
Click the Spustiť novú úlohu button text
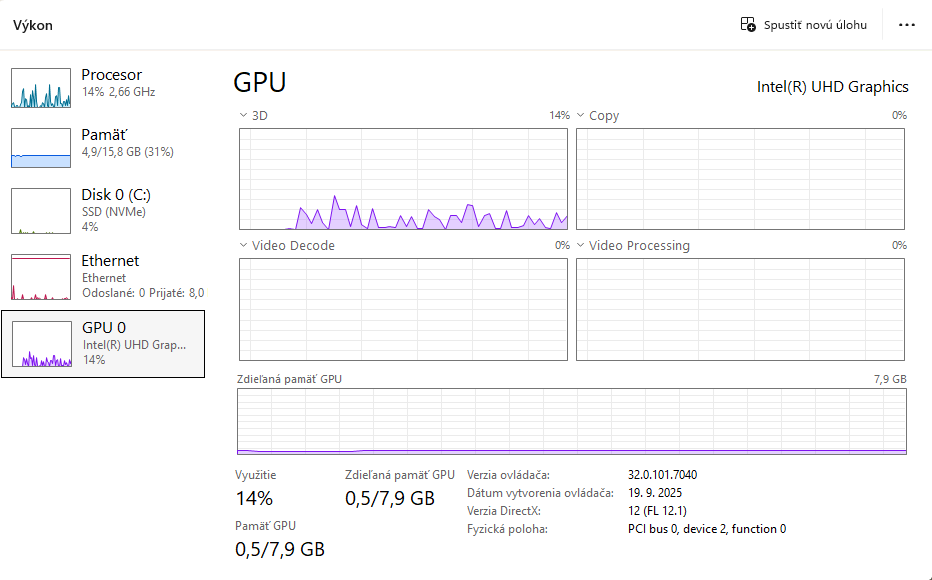click(x=815, y=25)
